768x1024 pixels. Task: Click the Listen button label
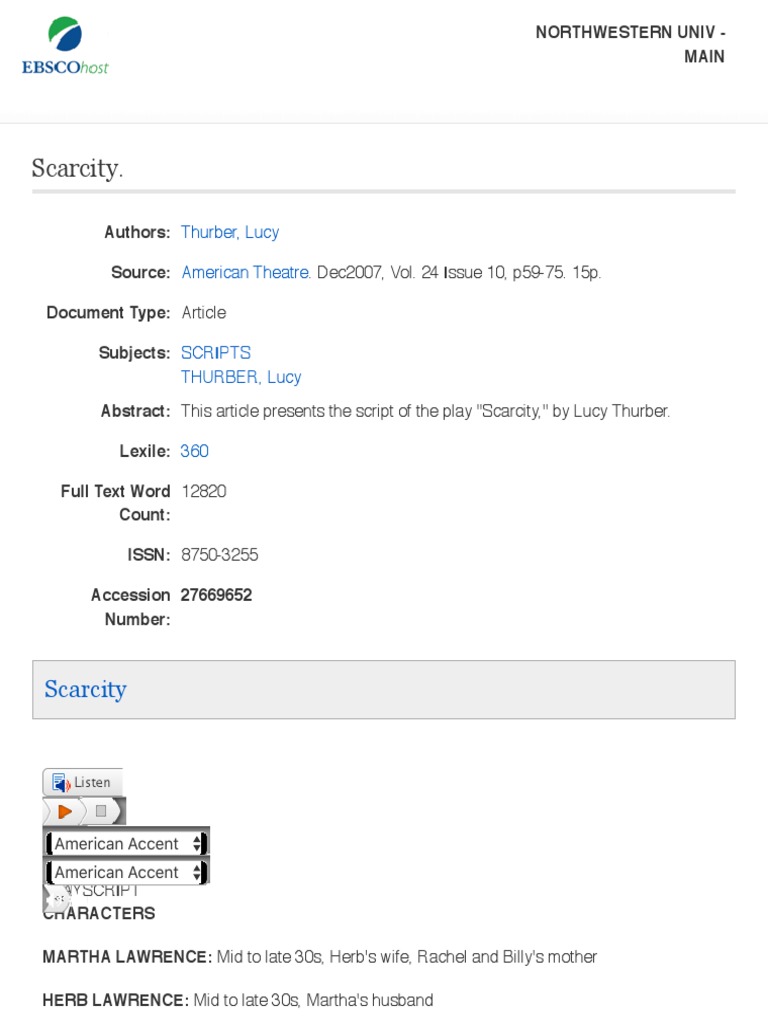pos(93,782)
